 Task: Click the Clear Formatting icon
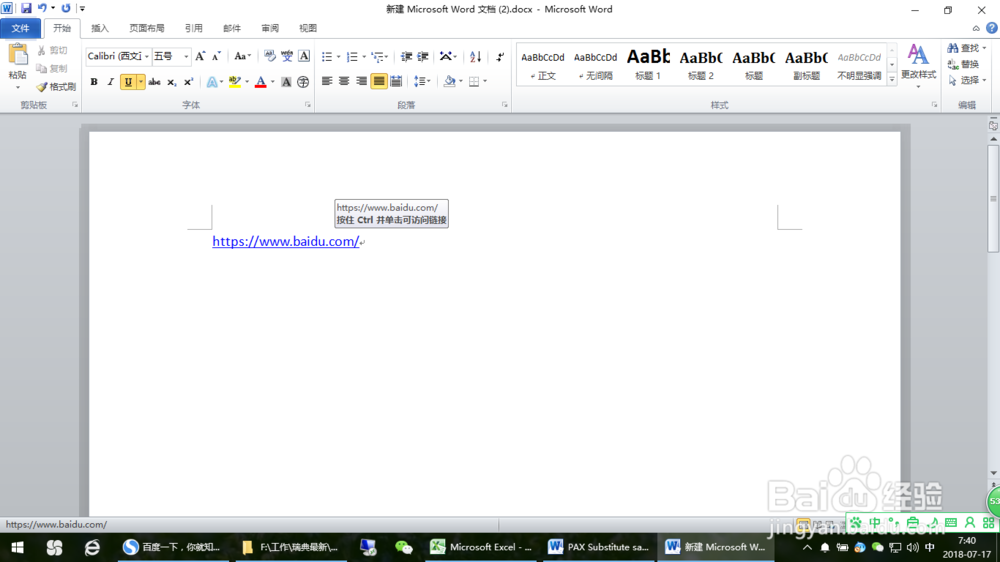tap(270, 56)
